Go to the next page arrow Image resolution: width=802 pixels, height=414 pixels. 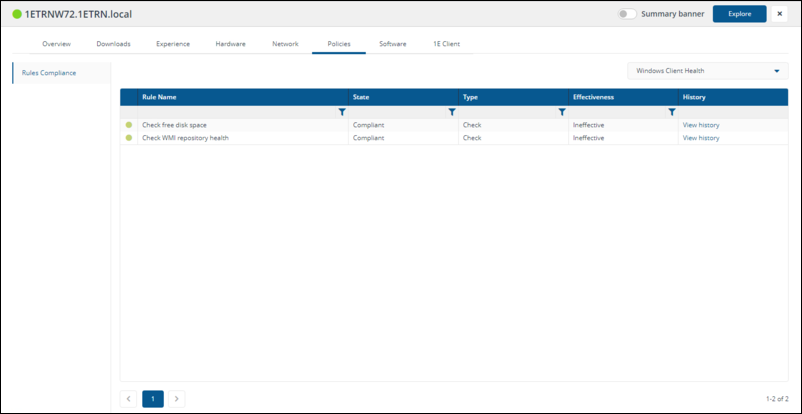point(176,398)
